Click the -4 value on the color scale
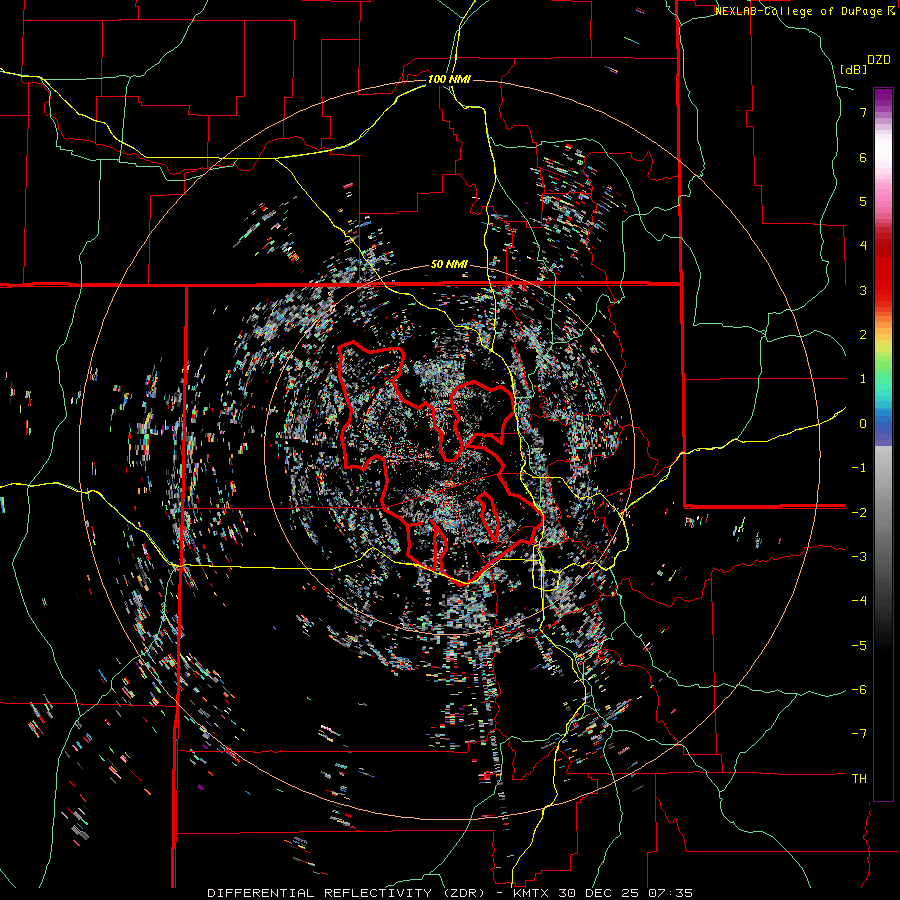The height and width of the screenshot is (900, 900). [x=859, y=601]
